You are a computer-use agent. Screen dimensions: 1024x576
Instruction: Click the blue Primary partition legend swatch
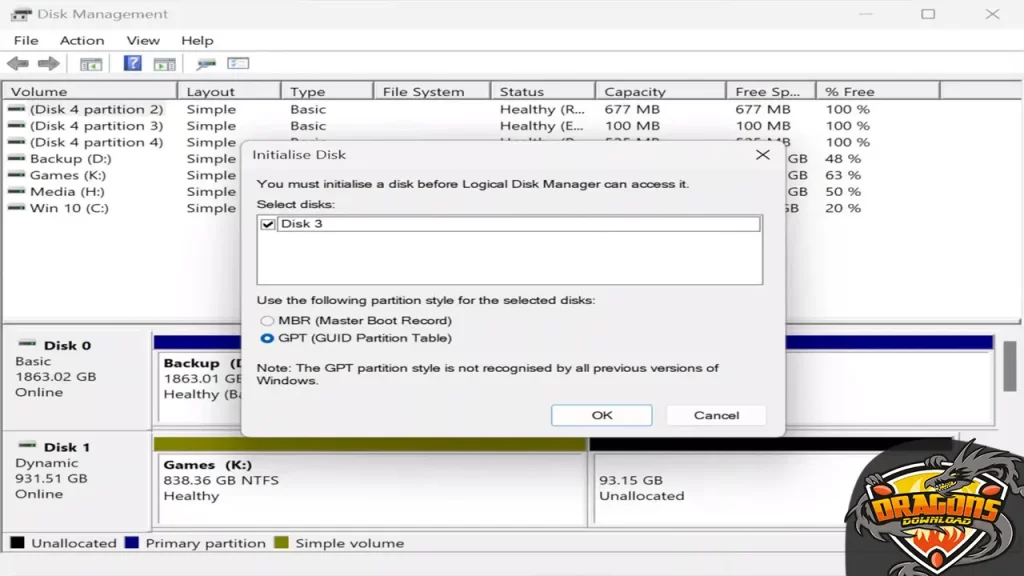132,543
